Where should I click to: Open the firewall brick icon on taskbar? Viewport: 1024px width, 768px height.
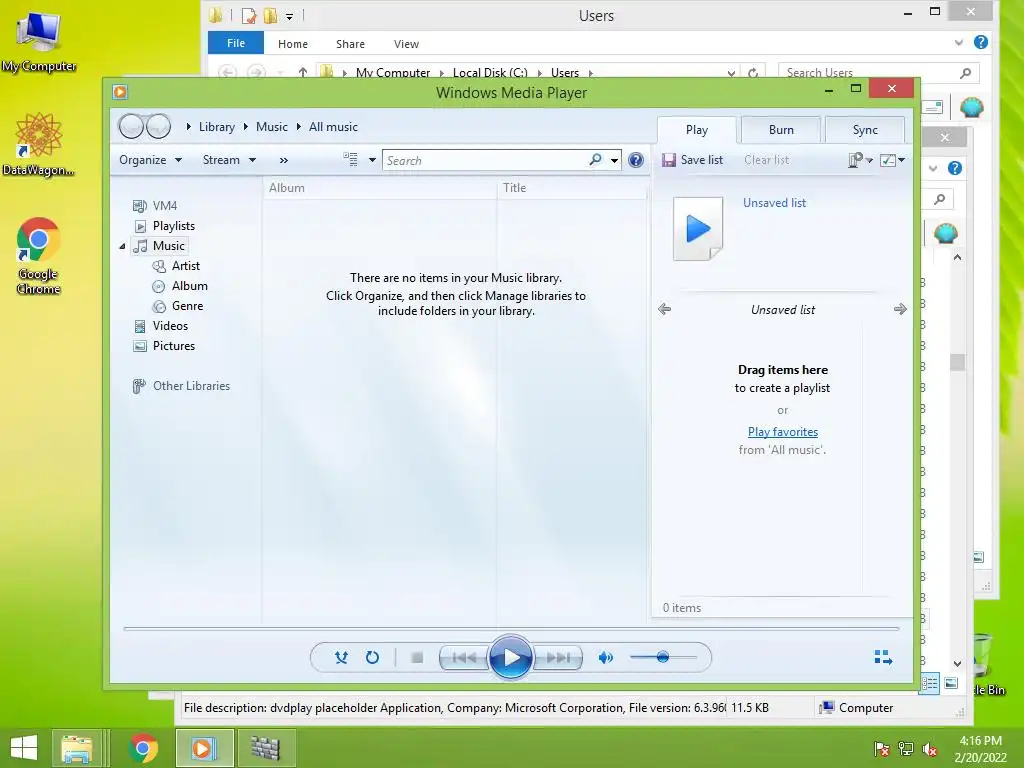point(265,748)
